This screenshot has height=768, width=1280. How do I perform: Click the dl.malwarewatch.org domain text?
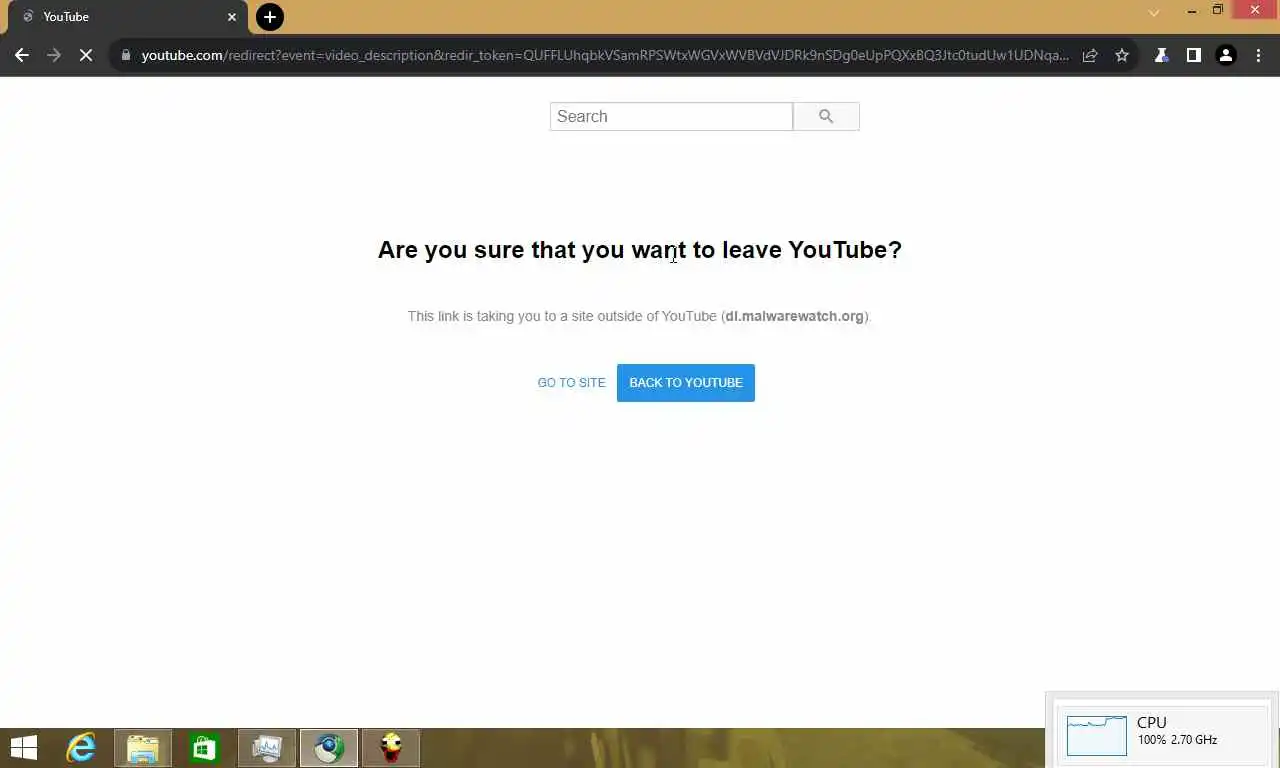(x=795, y=316)
